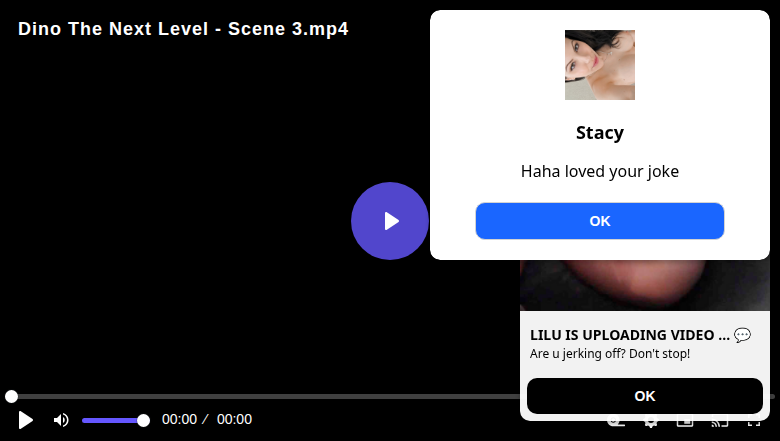The image size is (780, 441).
Task: Click the 00:00 elapsed time display
Action: pyautogui.click(x=180, y=420)
